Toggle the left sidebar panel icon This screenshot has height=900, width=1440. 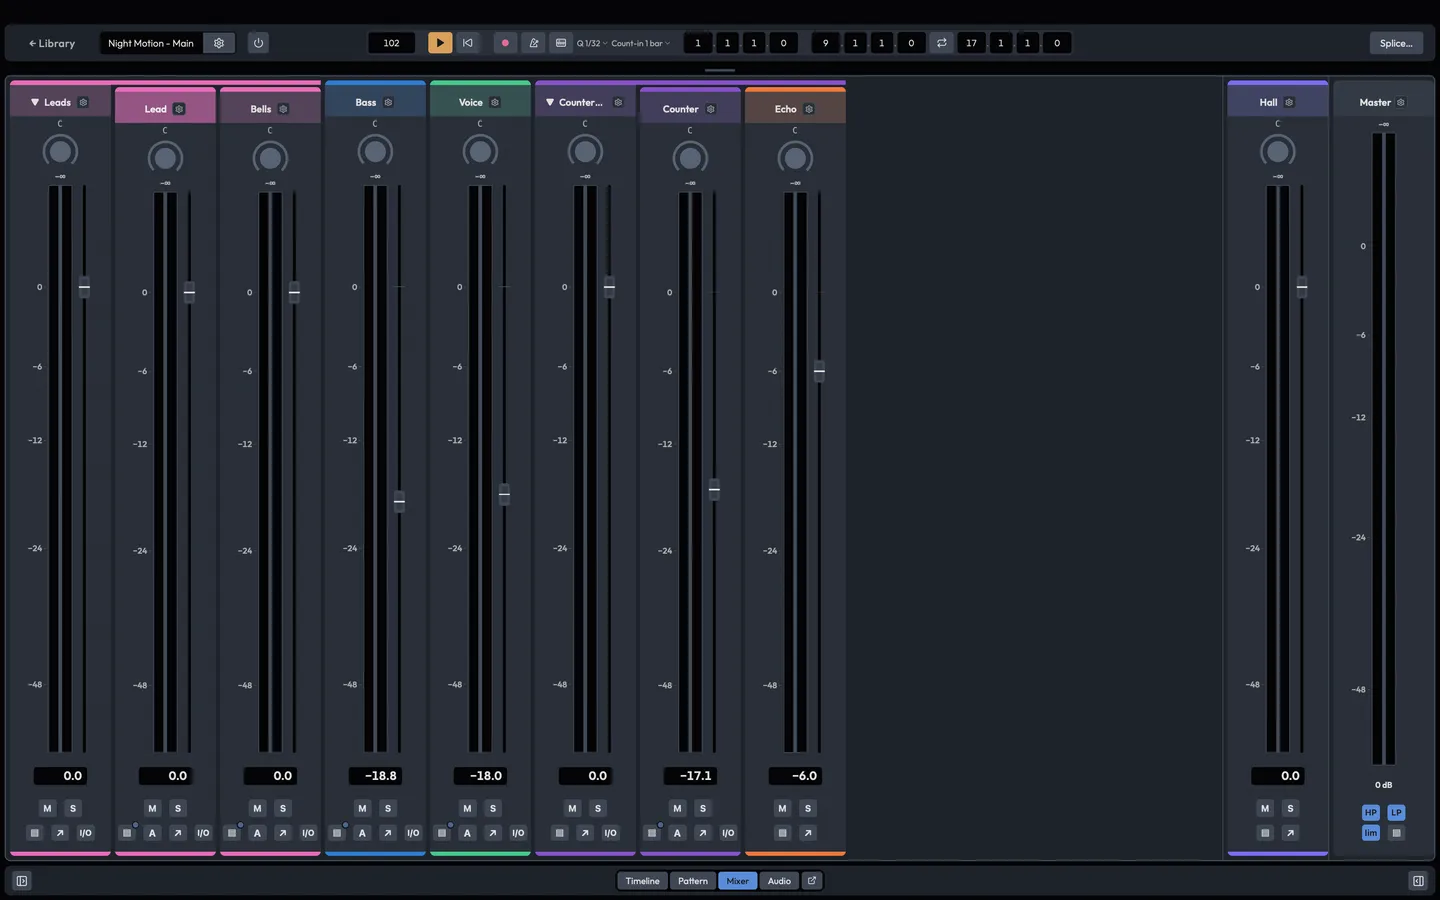coord(22,881)
